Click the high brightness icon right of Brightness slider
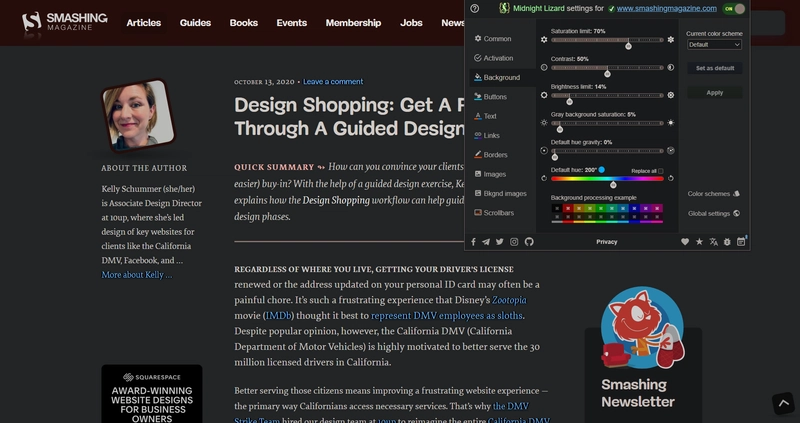This screenshot has height=423, width=800. pos(670,95)
